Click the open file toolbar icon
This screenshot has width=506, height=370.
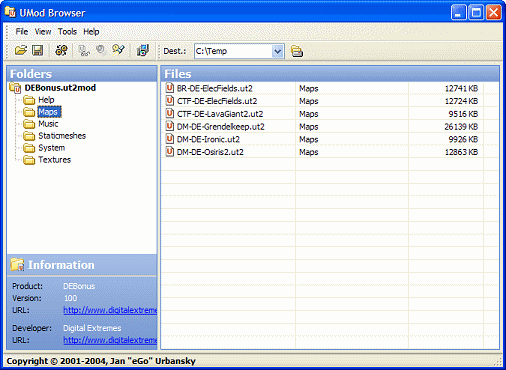click(x=21, y=51)
